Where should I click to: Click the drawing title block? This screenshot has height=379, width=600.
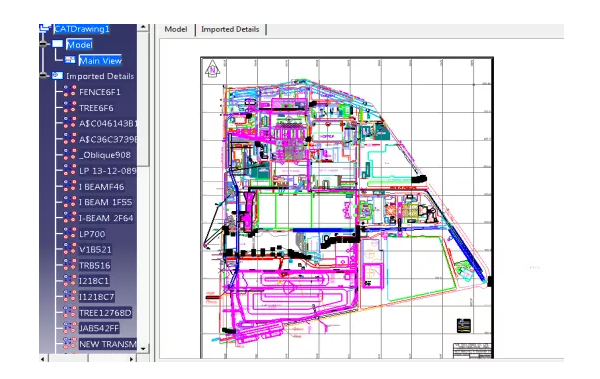tap(472, 350)
